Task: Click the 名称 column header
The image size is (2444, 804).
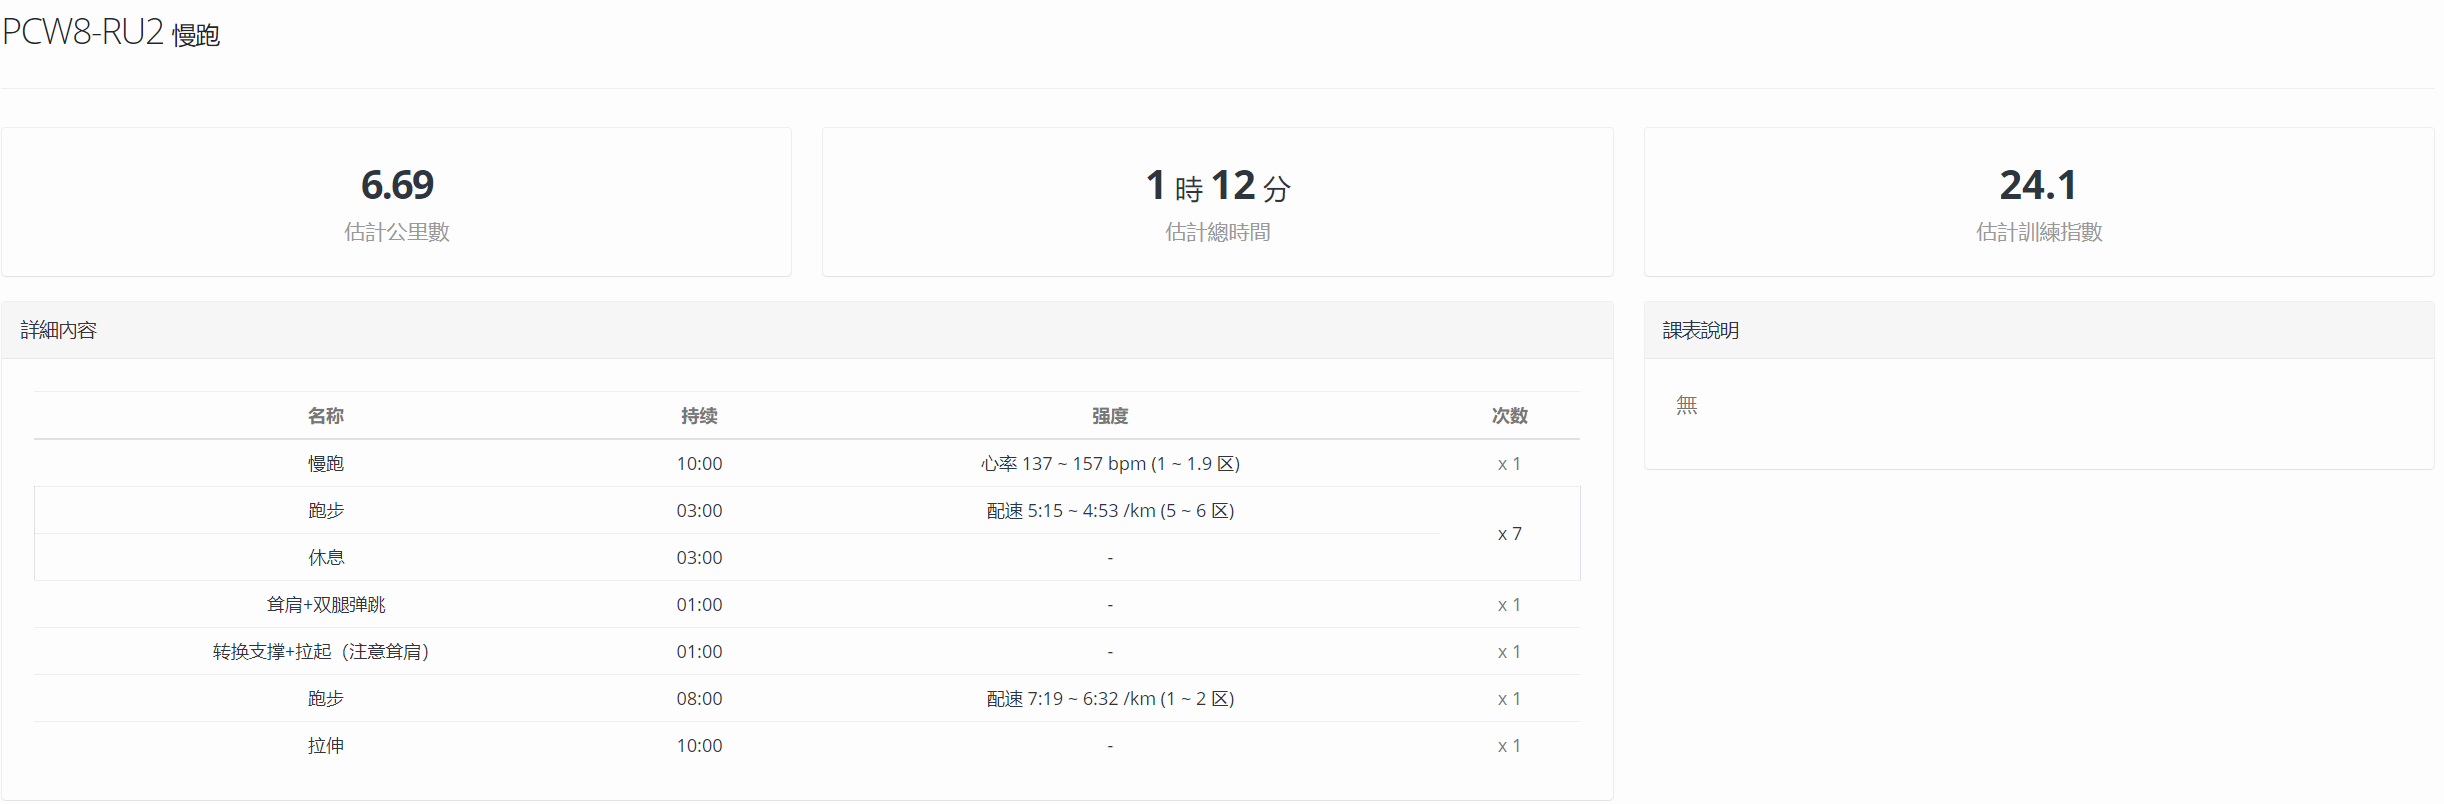Action: [x=326, y=415]
